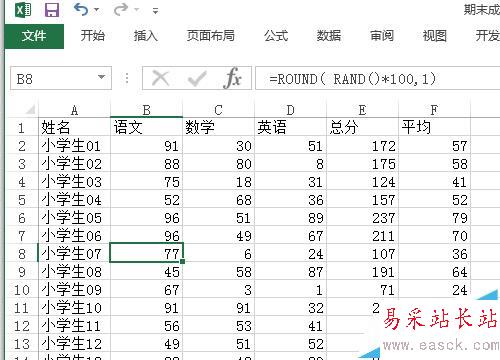The image size is (500, 360).
Task: Undo the last action
Action: click(81, 10)
